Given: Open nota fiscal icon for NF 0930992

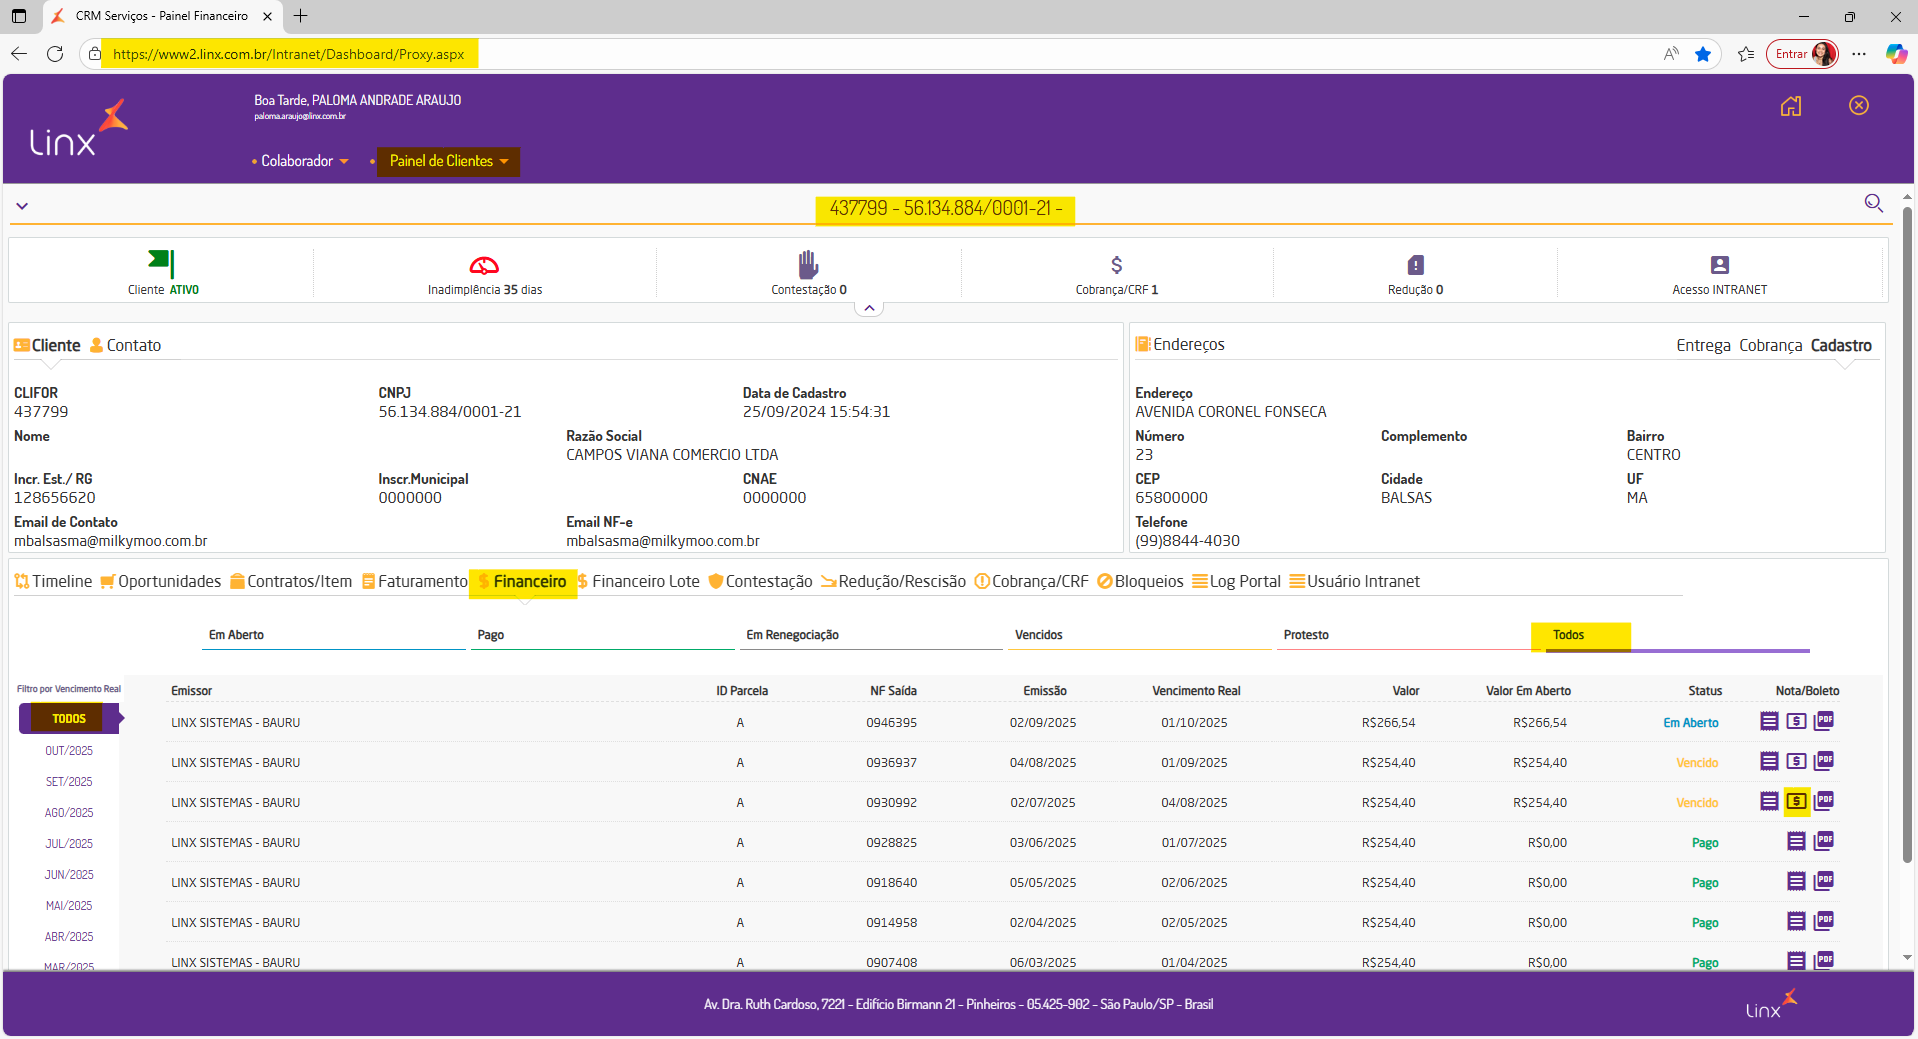Looking at the screenshot, I should [1769, 801].
